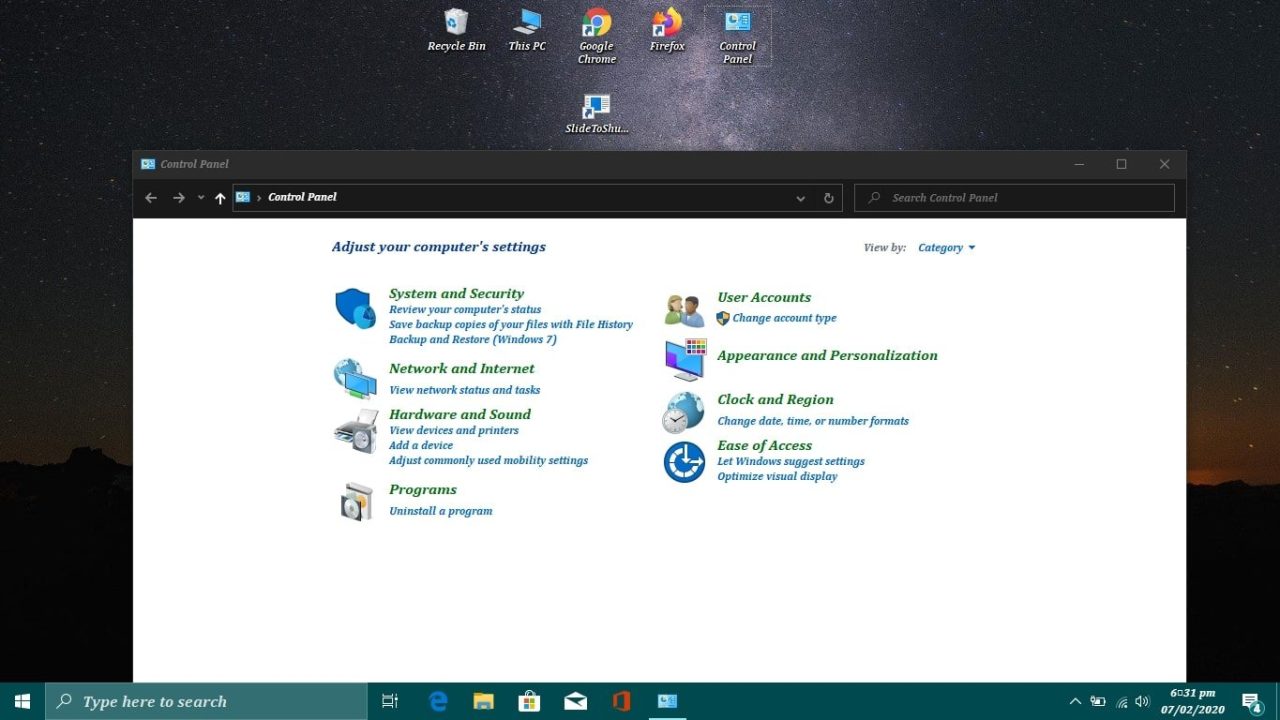Open Ease of Access heading
Screen dimensions: 1280x720
pyautogui.click(x=764, y=445)
